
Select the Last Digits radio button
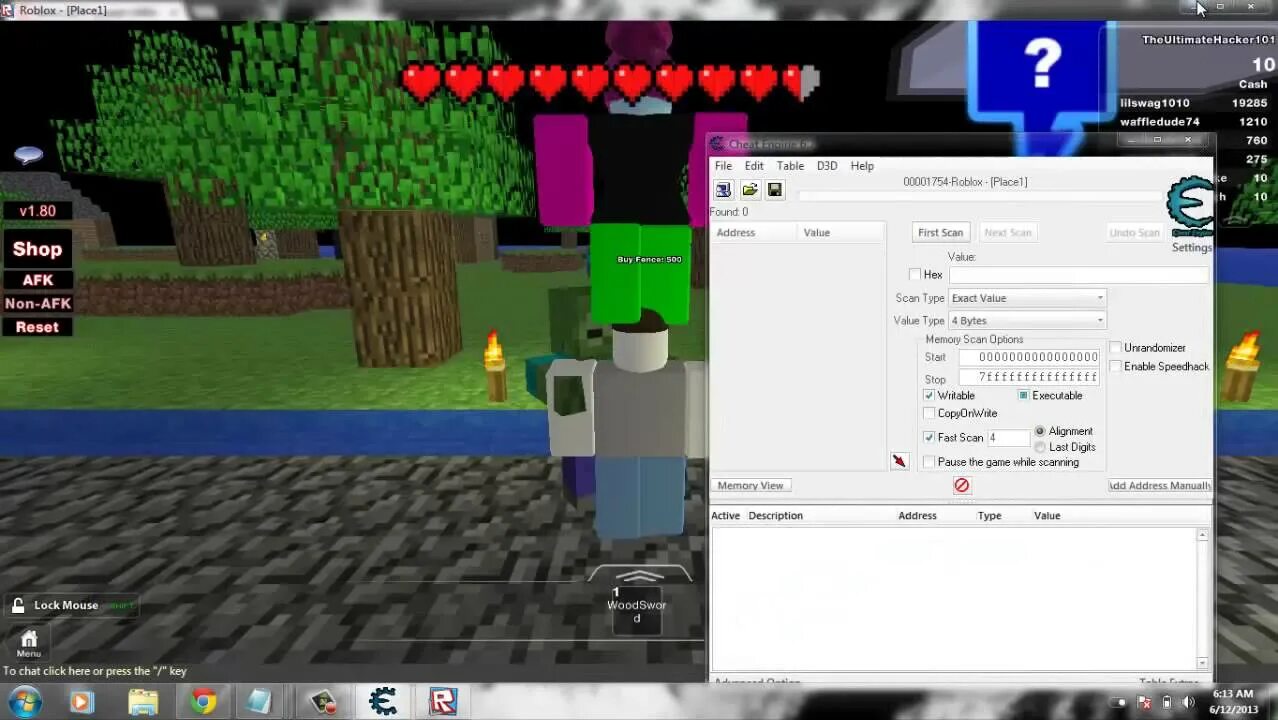1040,447
